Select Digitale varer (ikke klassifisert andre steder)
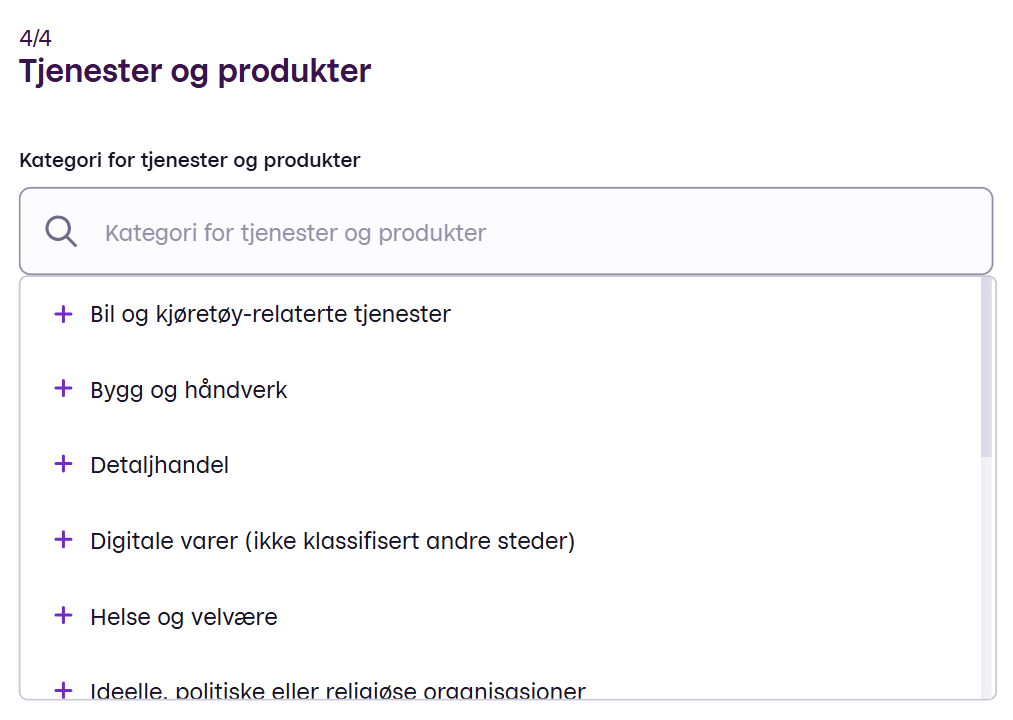The height and width of the screenshot is (720, 1013). [332, 541]
